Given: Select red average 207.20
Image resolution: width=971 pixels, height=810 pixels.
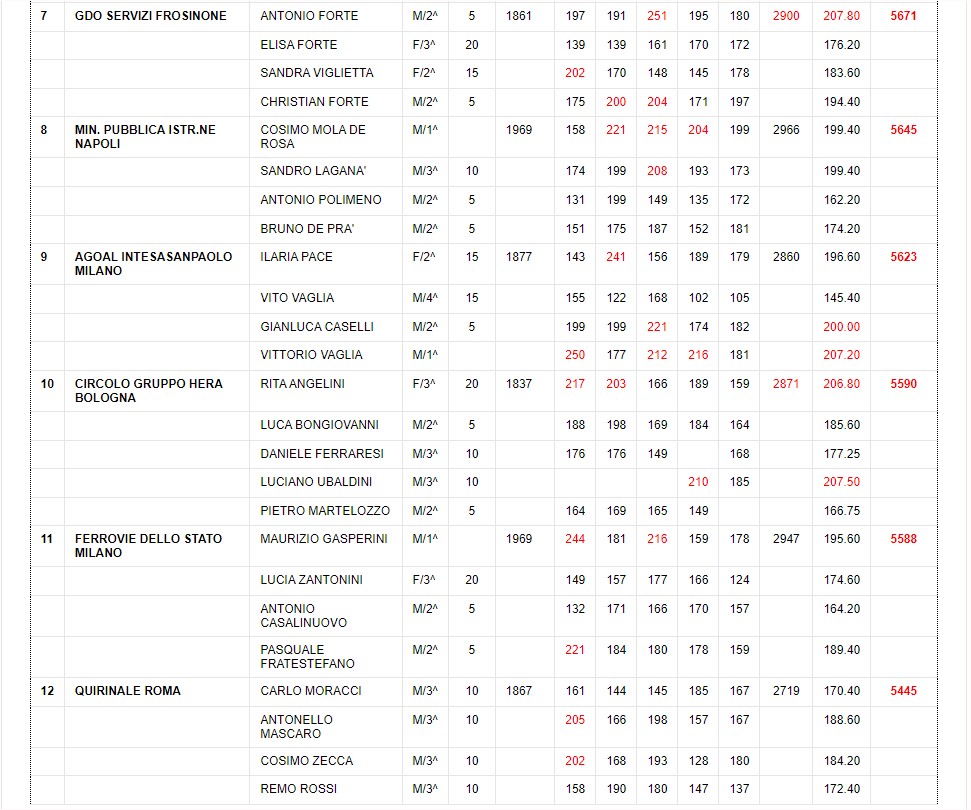Looking at the screenshot, I should click(842, 355).
